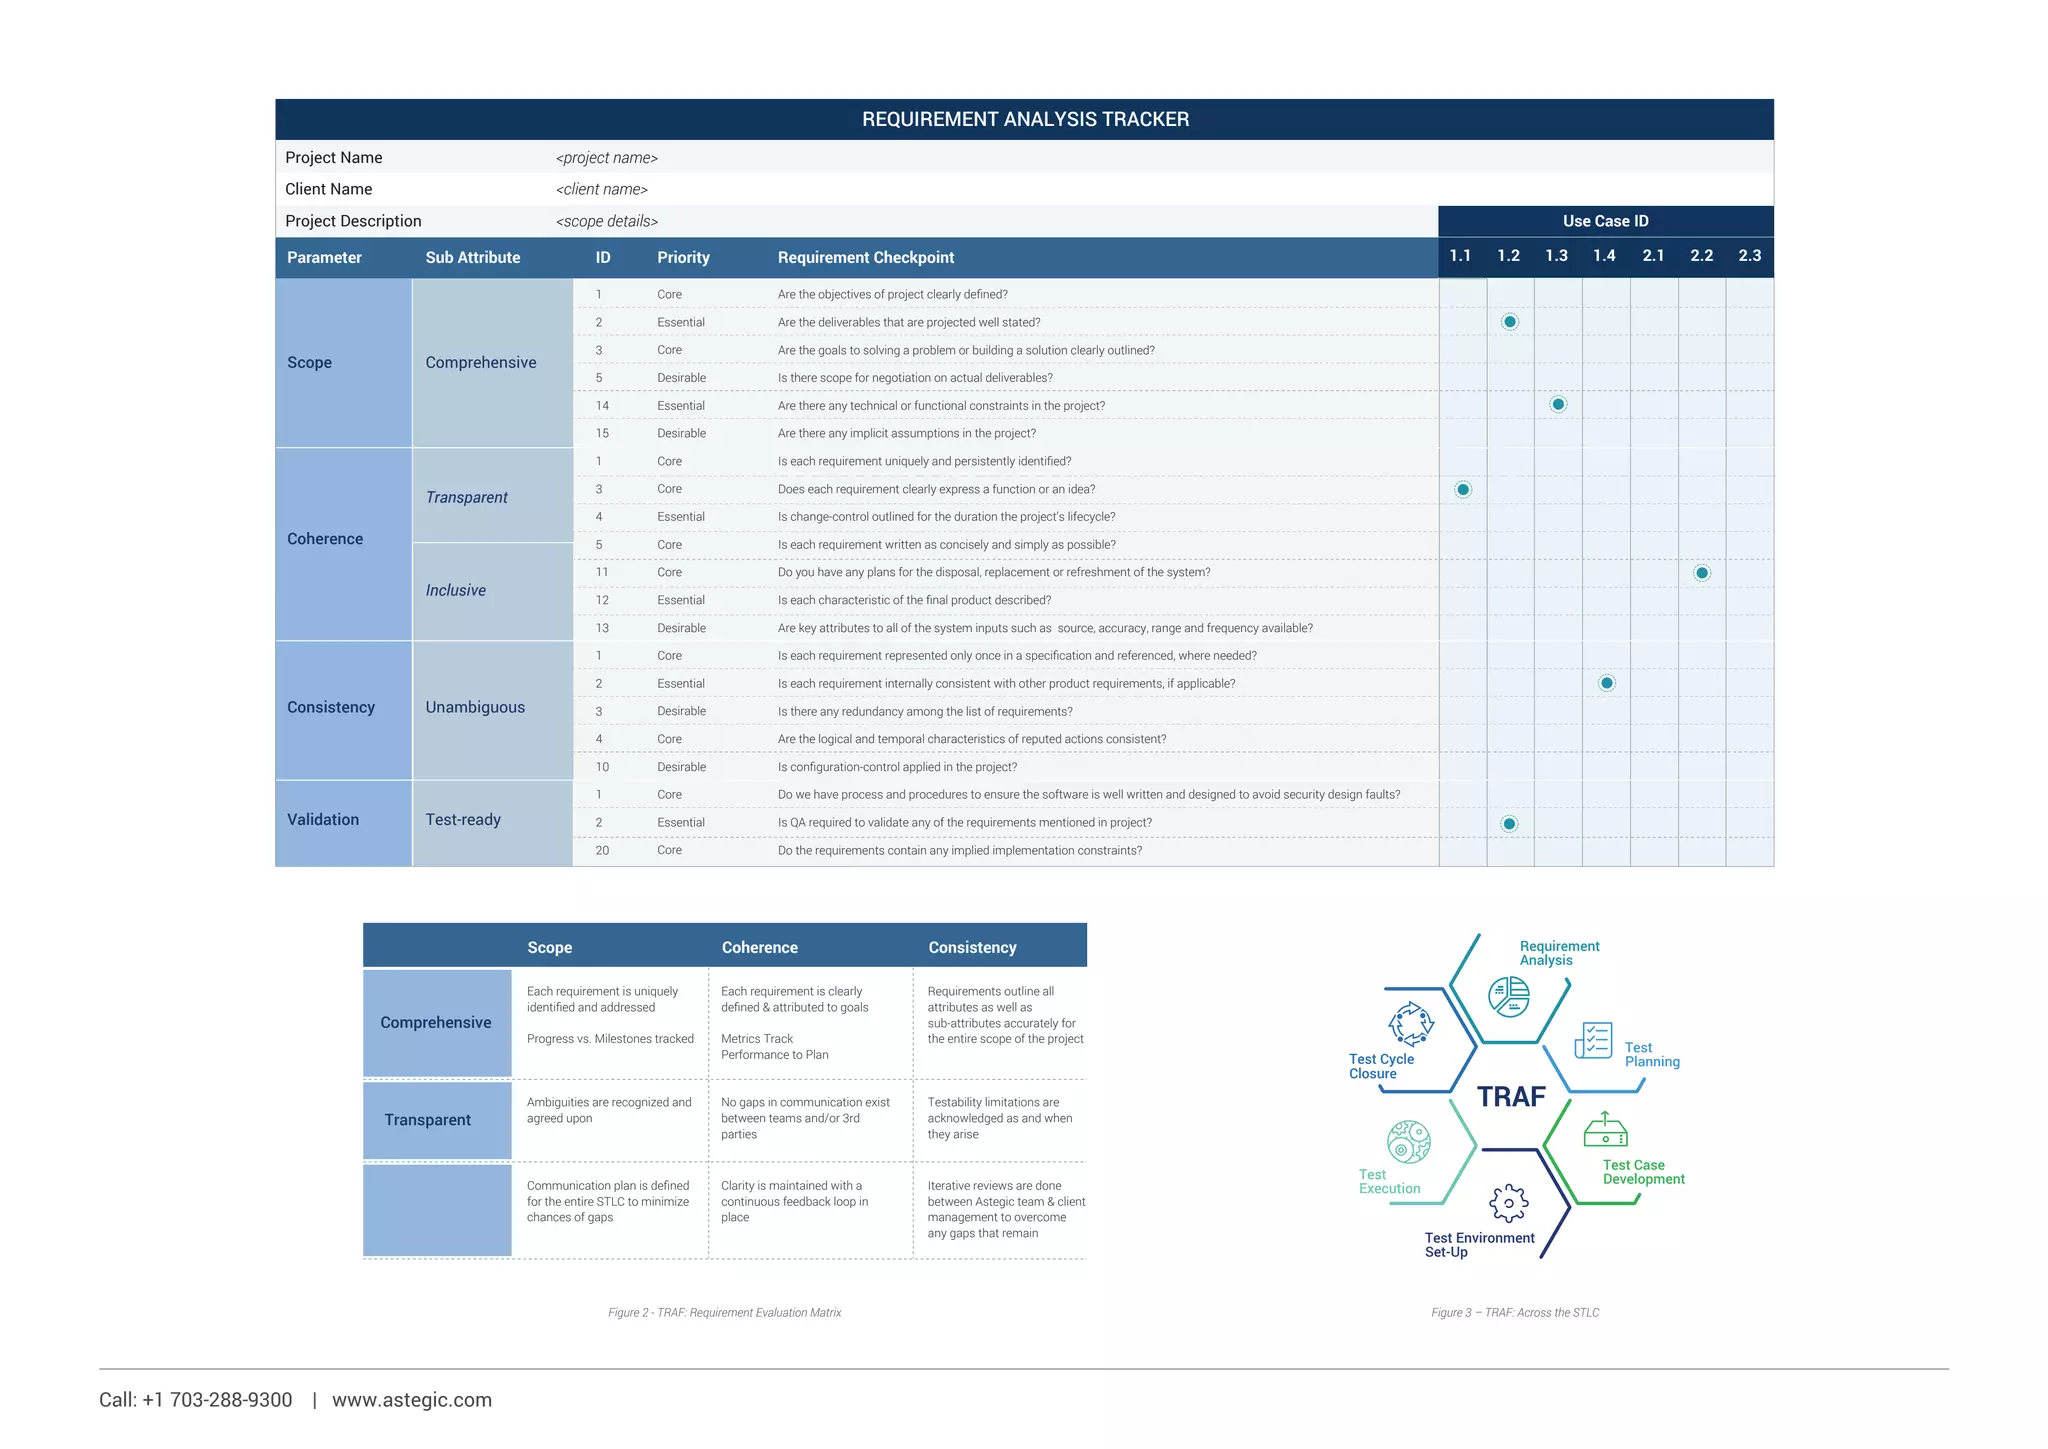2048x1449 pixels.
Task: Select the 1.2 marker on QA required row
Action: click(x=1510, y=823)
